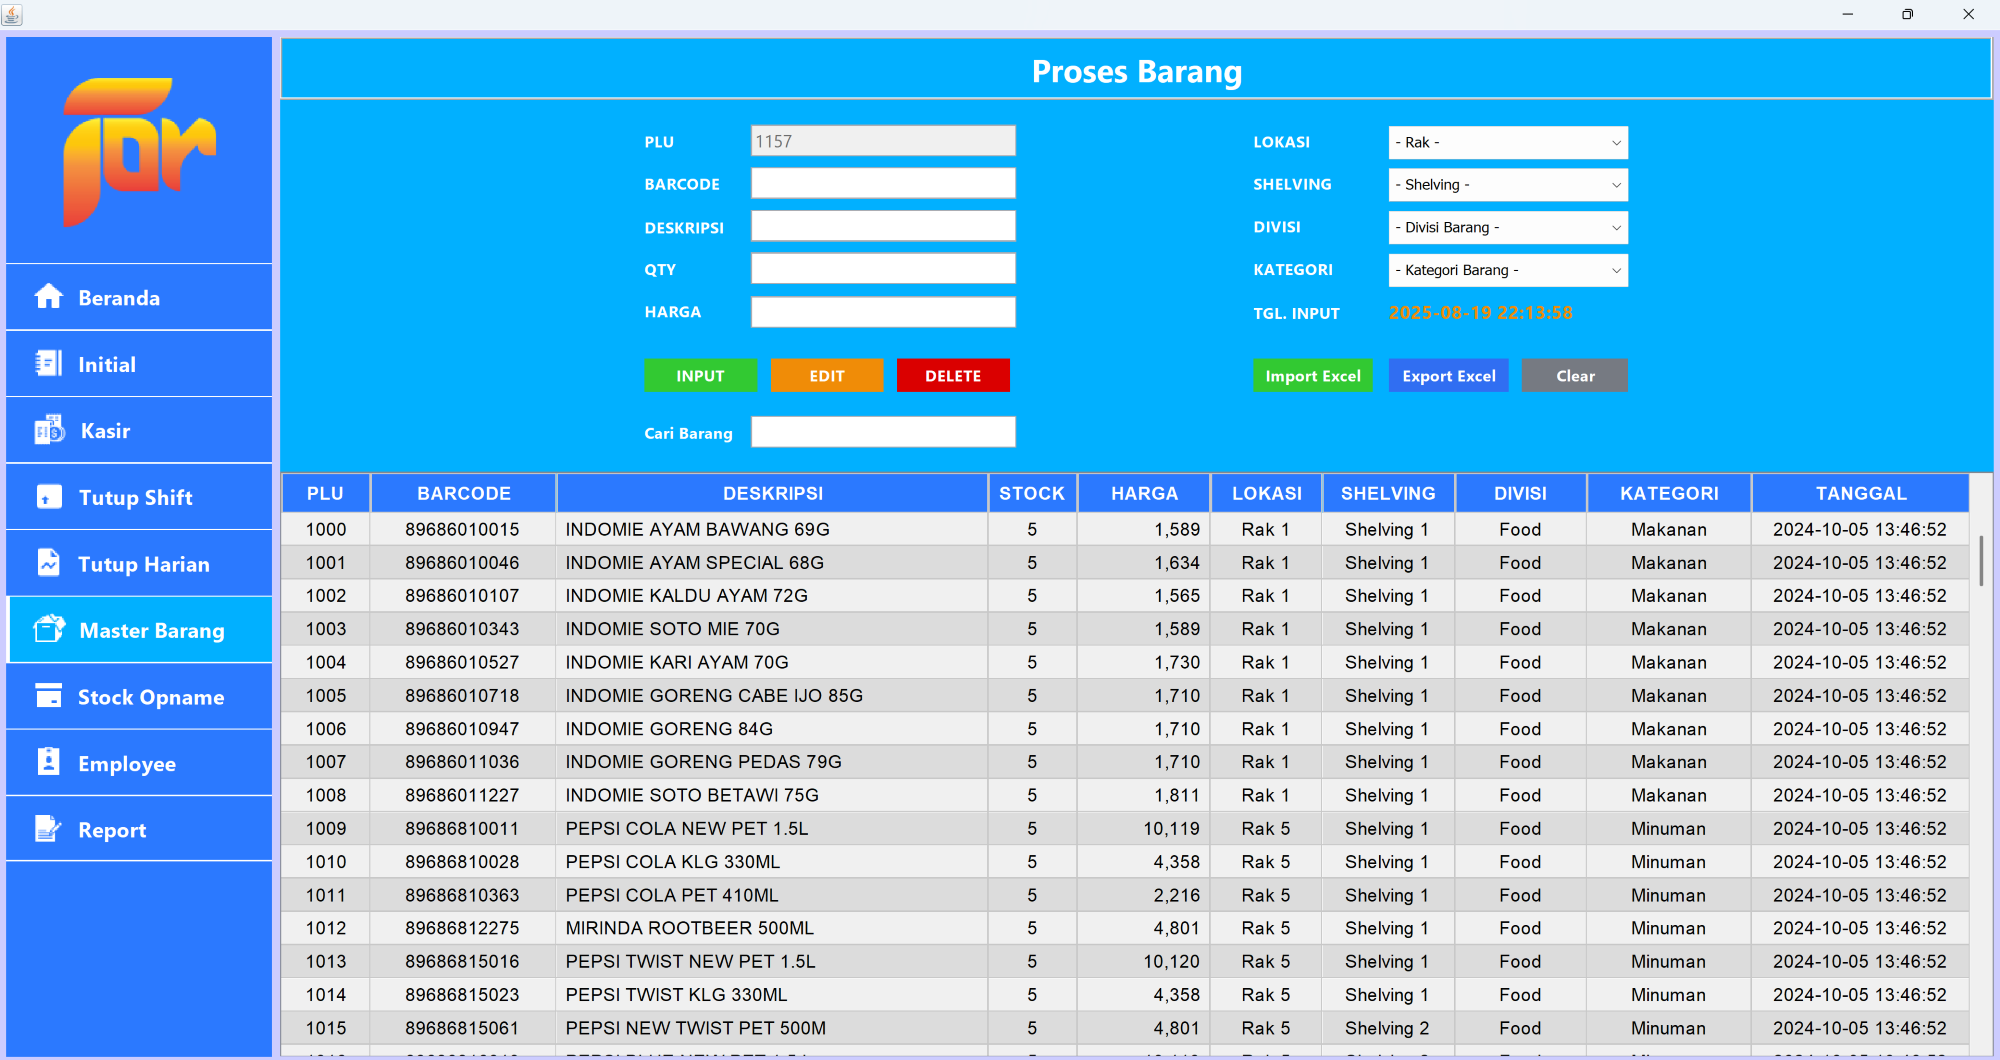Select the Report document icon
The width and height of the screenshot is (2000, 1060).
pyautogui.click(x=49, y=829)
